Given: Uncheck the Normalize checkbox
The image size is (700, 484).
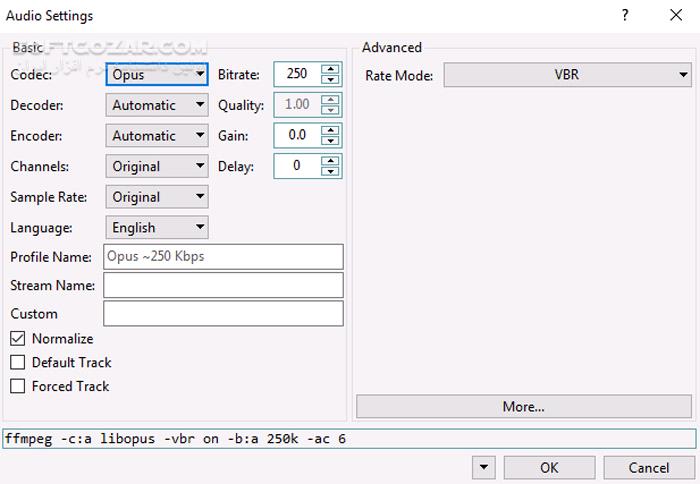Looking at the screenshot, I should coord(18,339).
